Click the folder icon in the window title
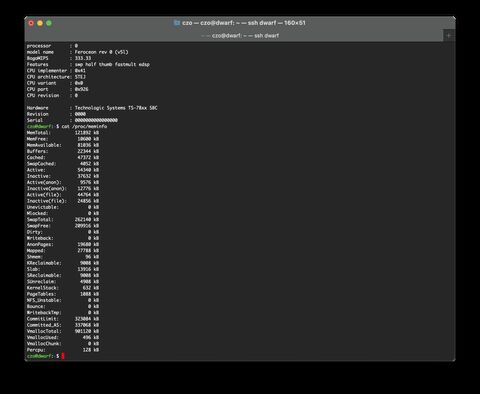 coord(177,23)
